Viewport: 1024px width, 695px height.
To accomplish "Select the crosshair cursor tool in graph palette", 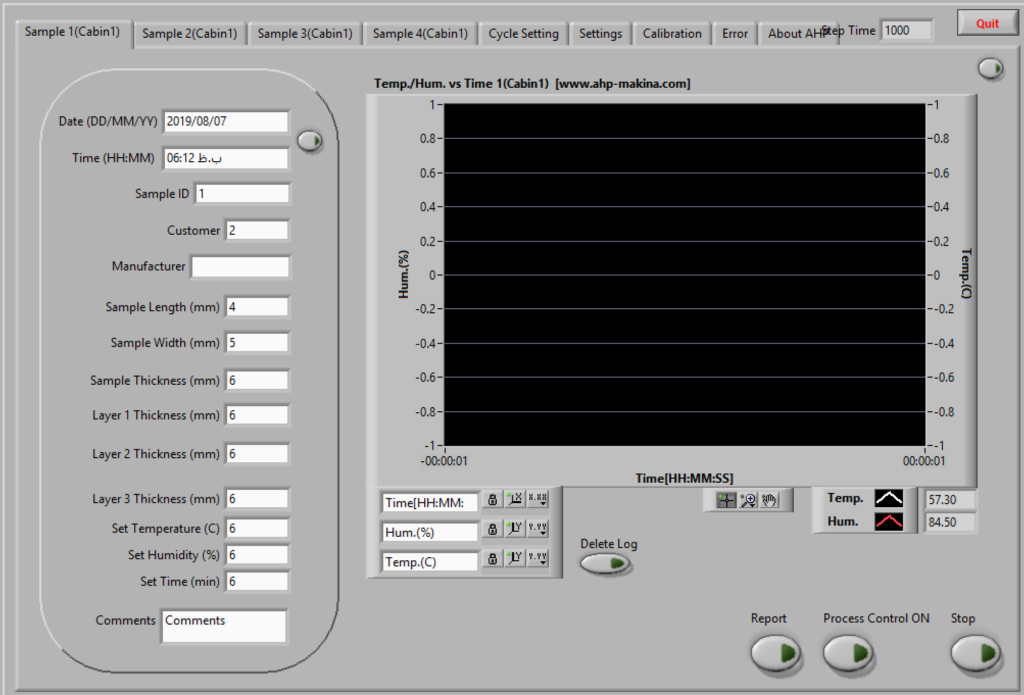I will (x=727, y=500).
